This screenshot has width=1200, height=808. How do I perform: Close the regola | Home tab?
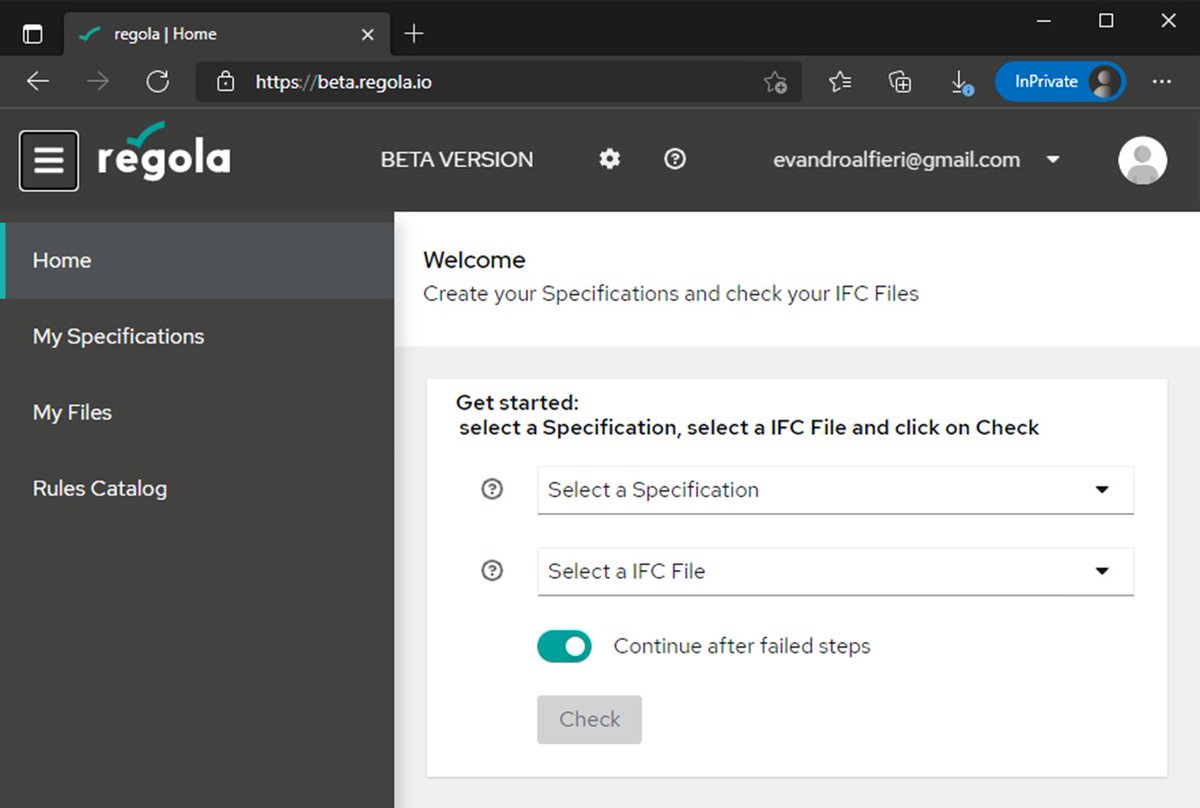(x=368, y=34)
